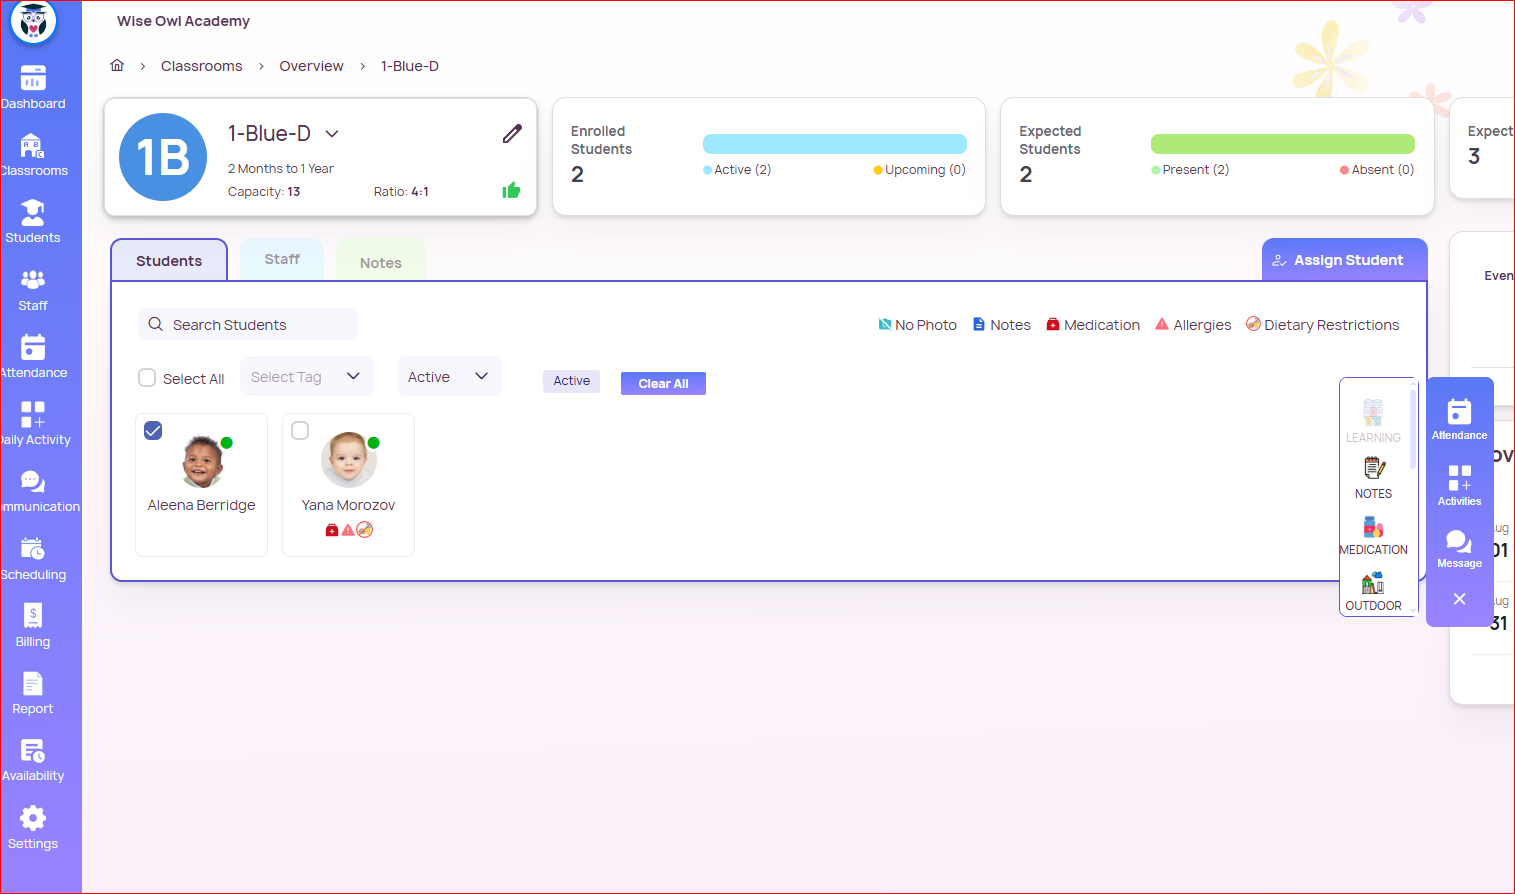1515x894 pixels.
Task: Switch to the Notes tab
Action: click(380, 262)
